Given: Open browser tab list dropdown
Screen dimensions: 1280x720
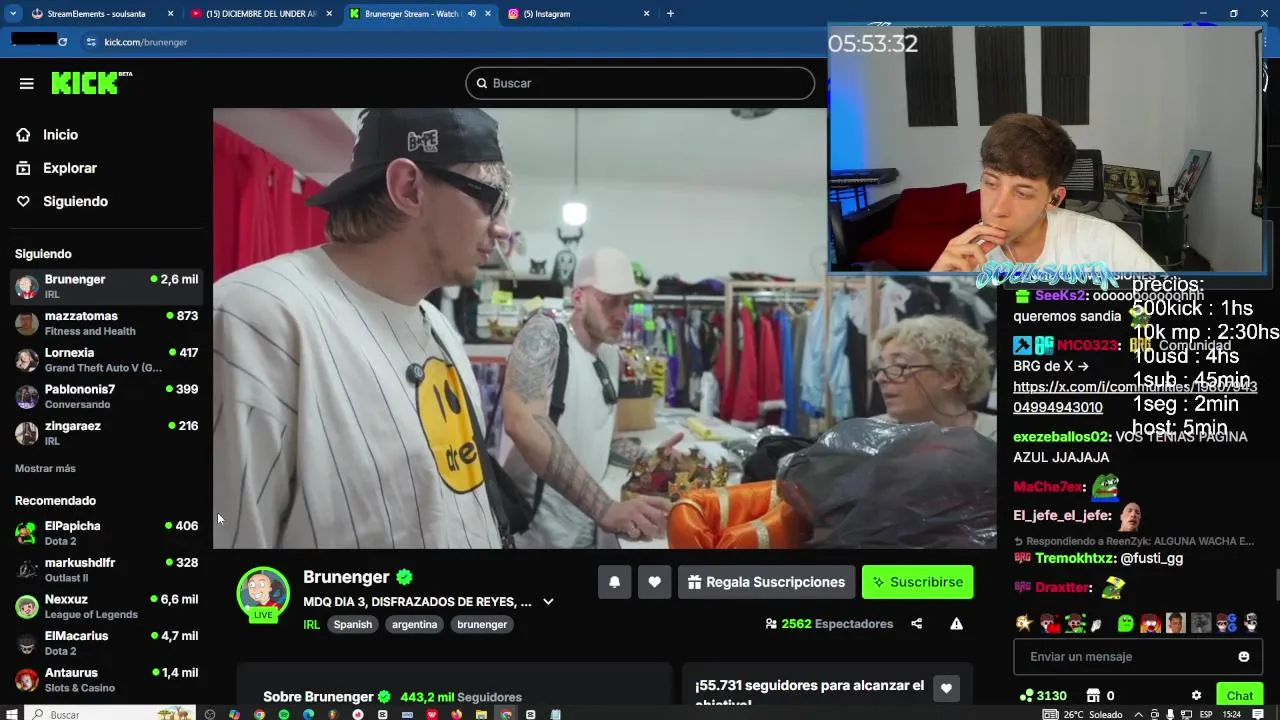Looking at the screenshot, I should coord(13,14).
